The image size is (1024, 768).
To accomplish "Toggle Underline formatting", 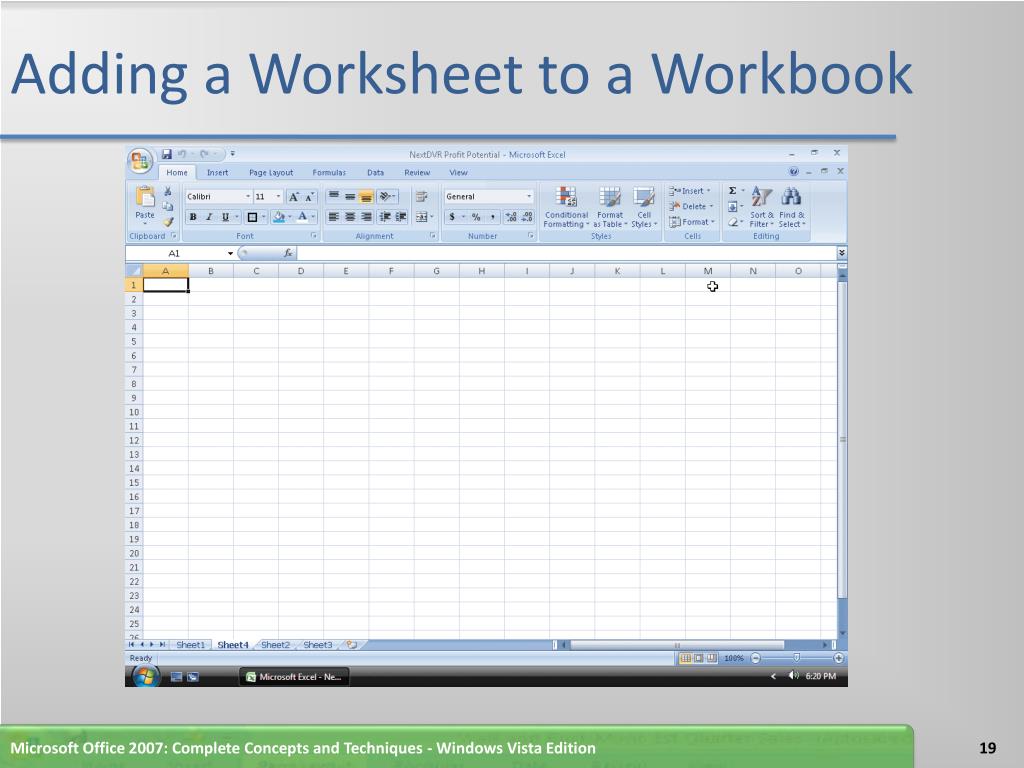I will [225, 217].
